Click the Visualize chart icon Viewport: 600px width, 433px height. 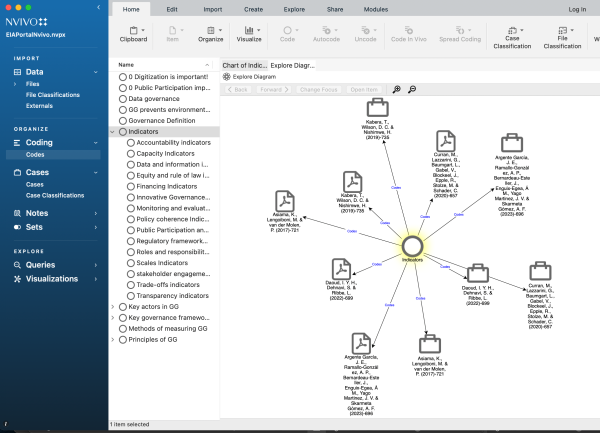(x=248, y=32)
